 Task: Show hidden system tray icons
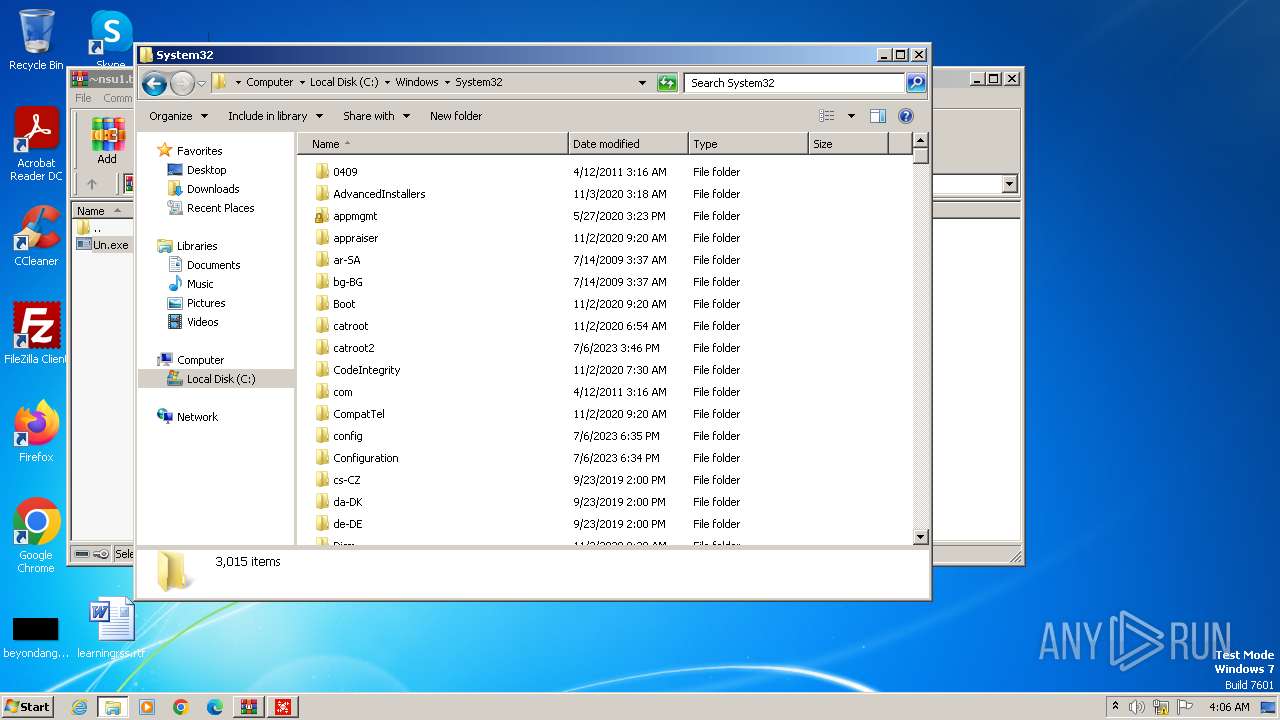1115,707
